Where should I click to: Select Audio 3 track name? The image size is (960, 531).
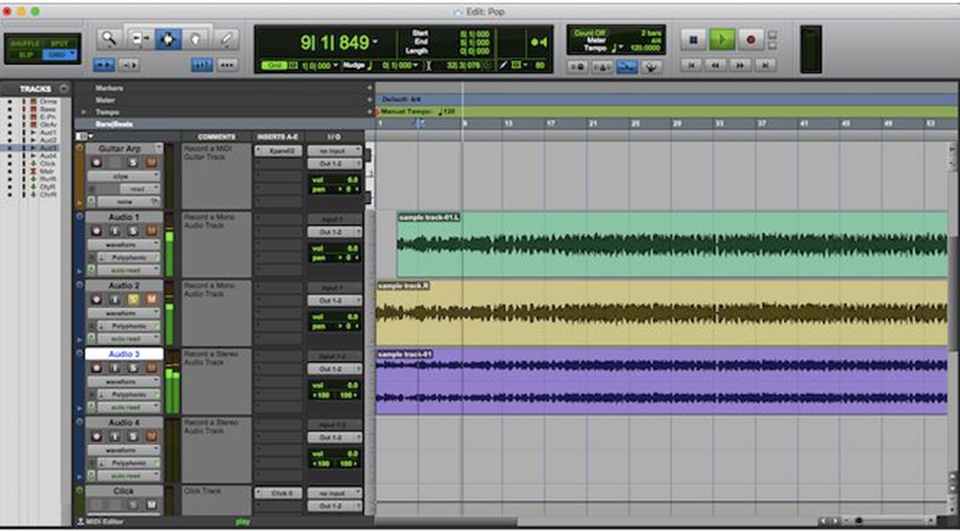pyautogui.click(x=124, y=354)
